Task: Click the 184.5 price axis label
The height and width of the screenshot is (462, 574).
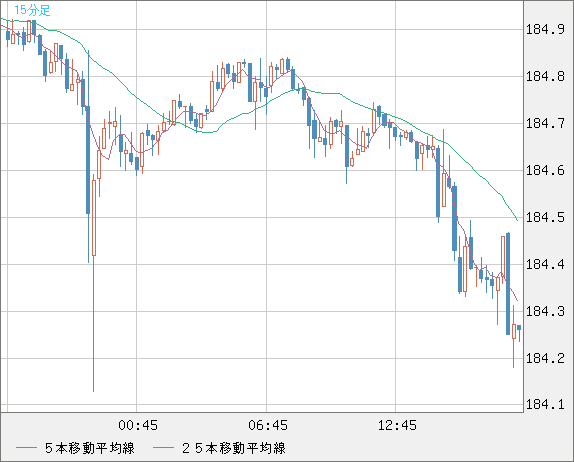Action: click(545, 217)
